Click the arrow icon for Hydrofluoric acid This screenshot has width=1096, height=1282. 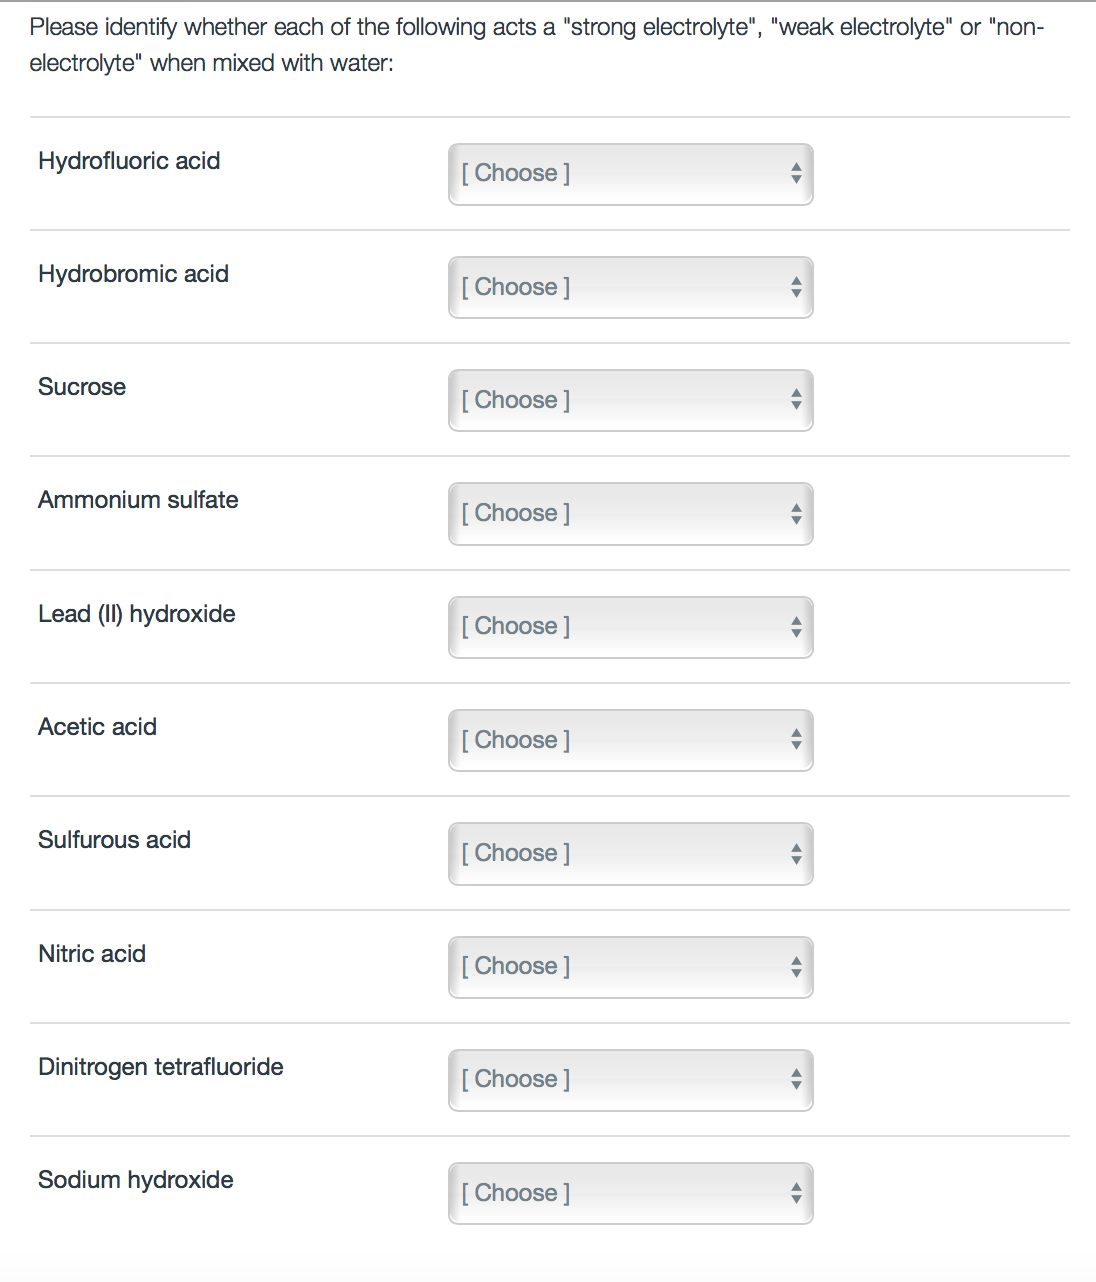[x=796, y=174]
